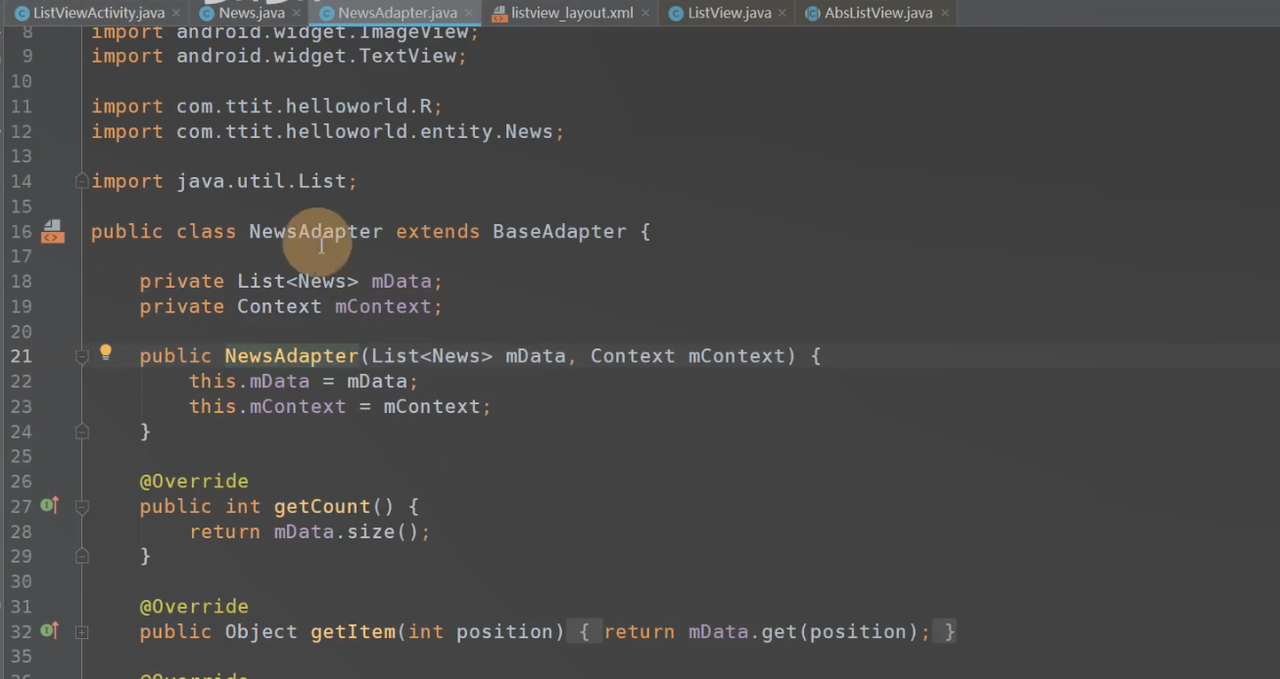Collapse the getCount method fold at line 27
Screen dimensions: 1280x679
(x=82, y=507)
